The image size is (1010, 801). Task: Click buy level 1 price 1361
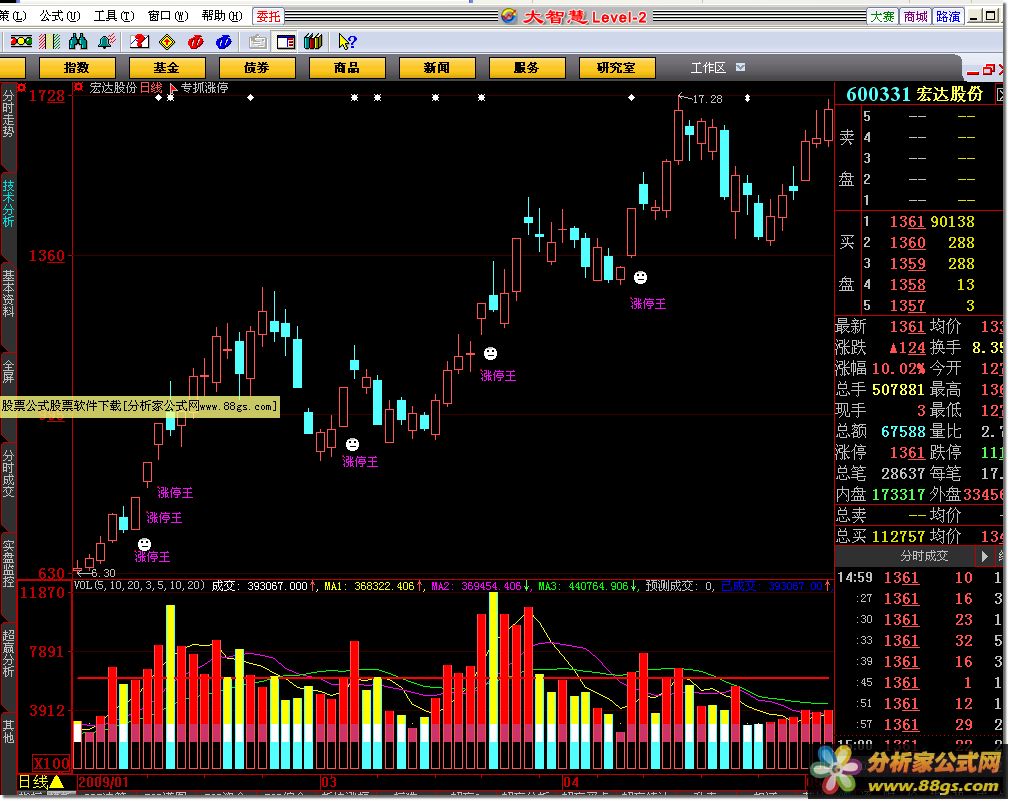point(907,221)
